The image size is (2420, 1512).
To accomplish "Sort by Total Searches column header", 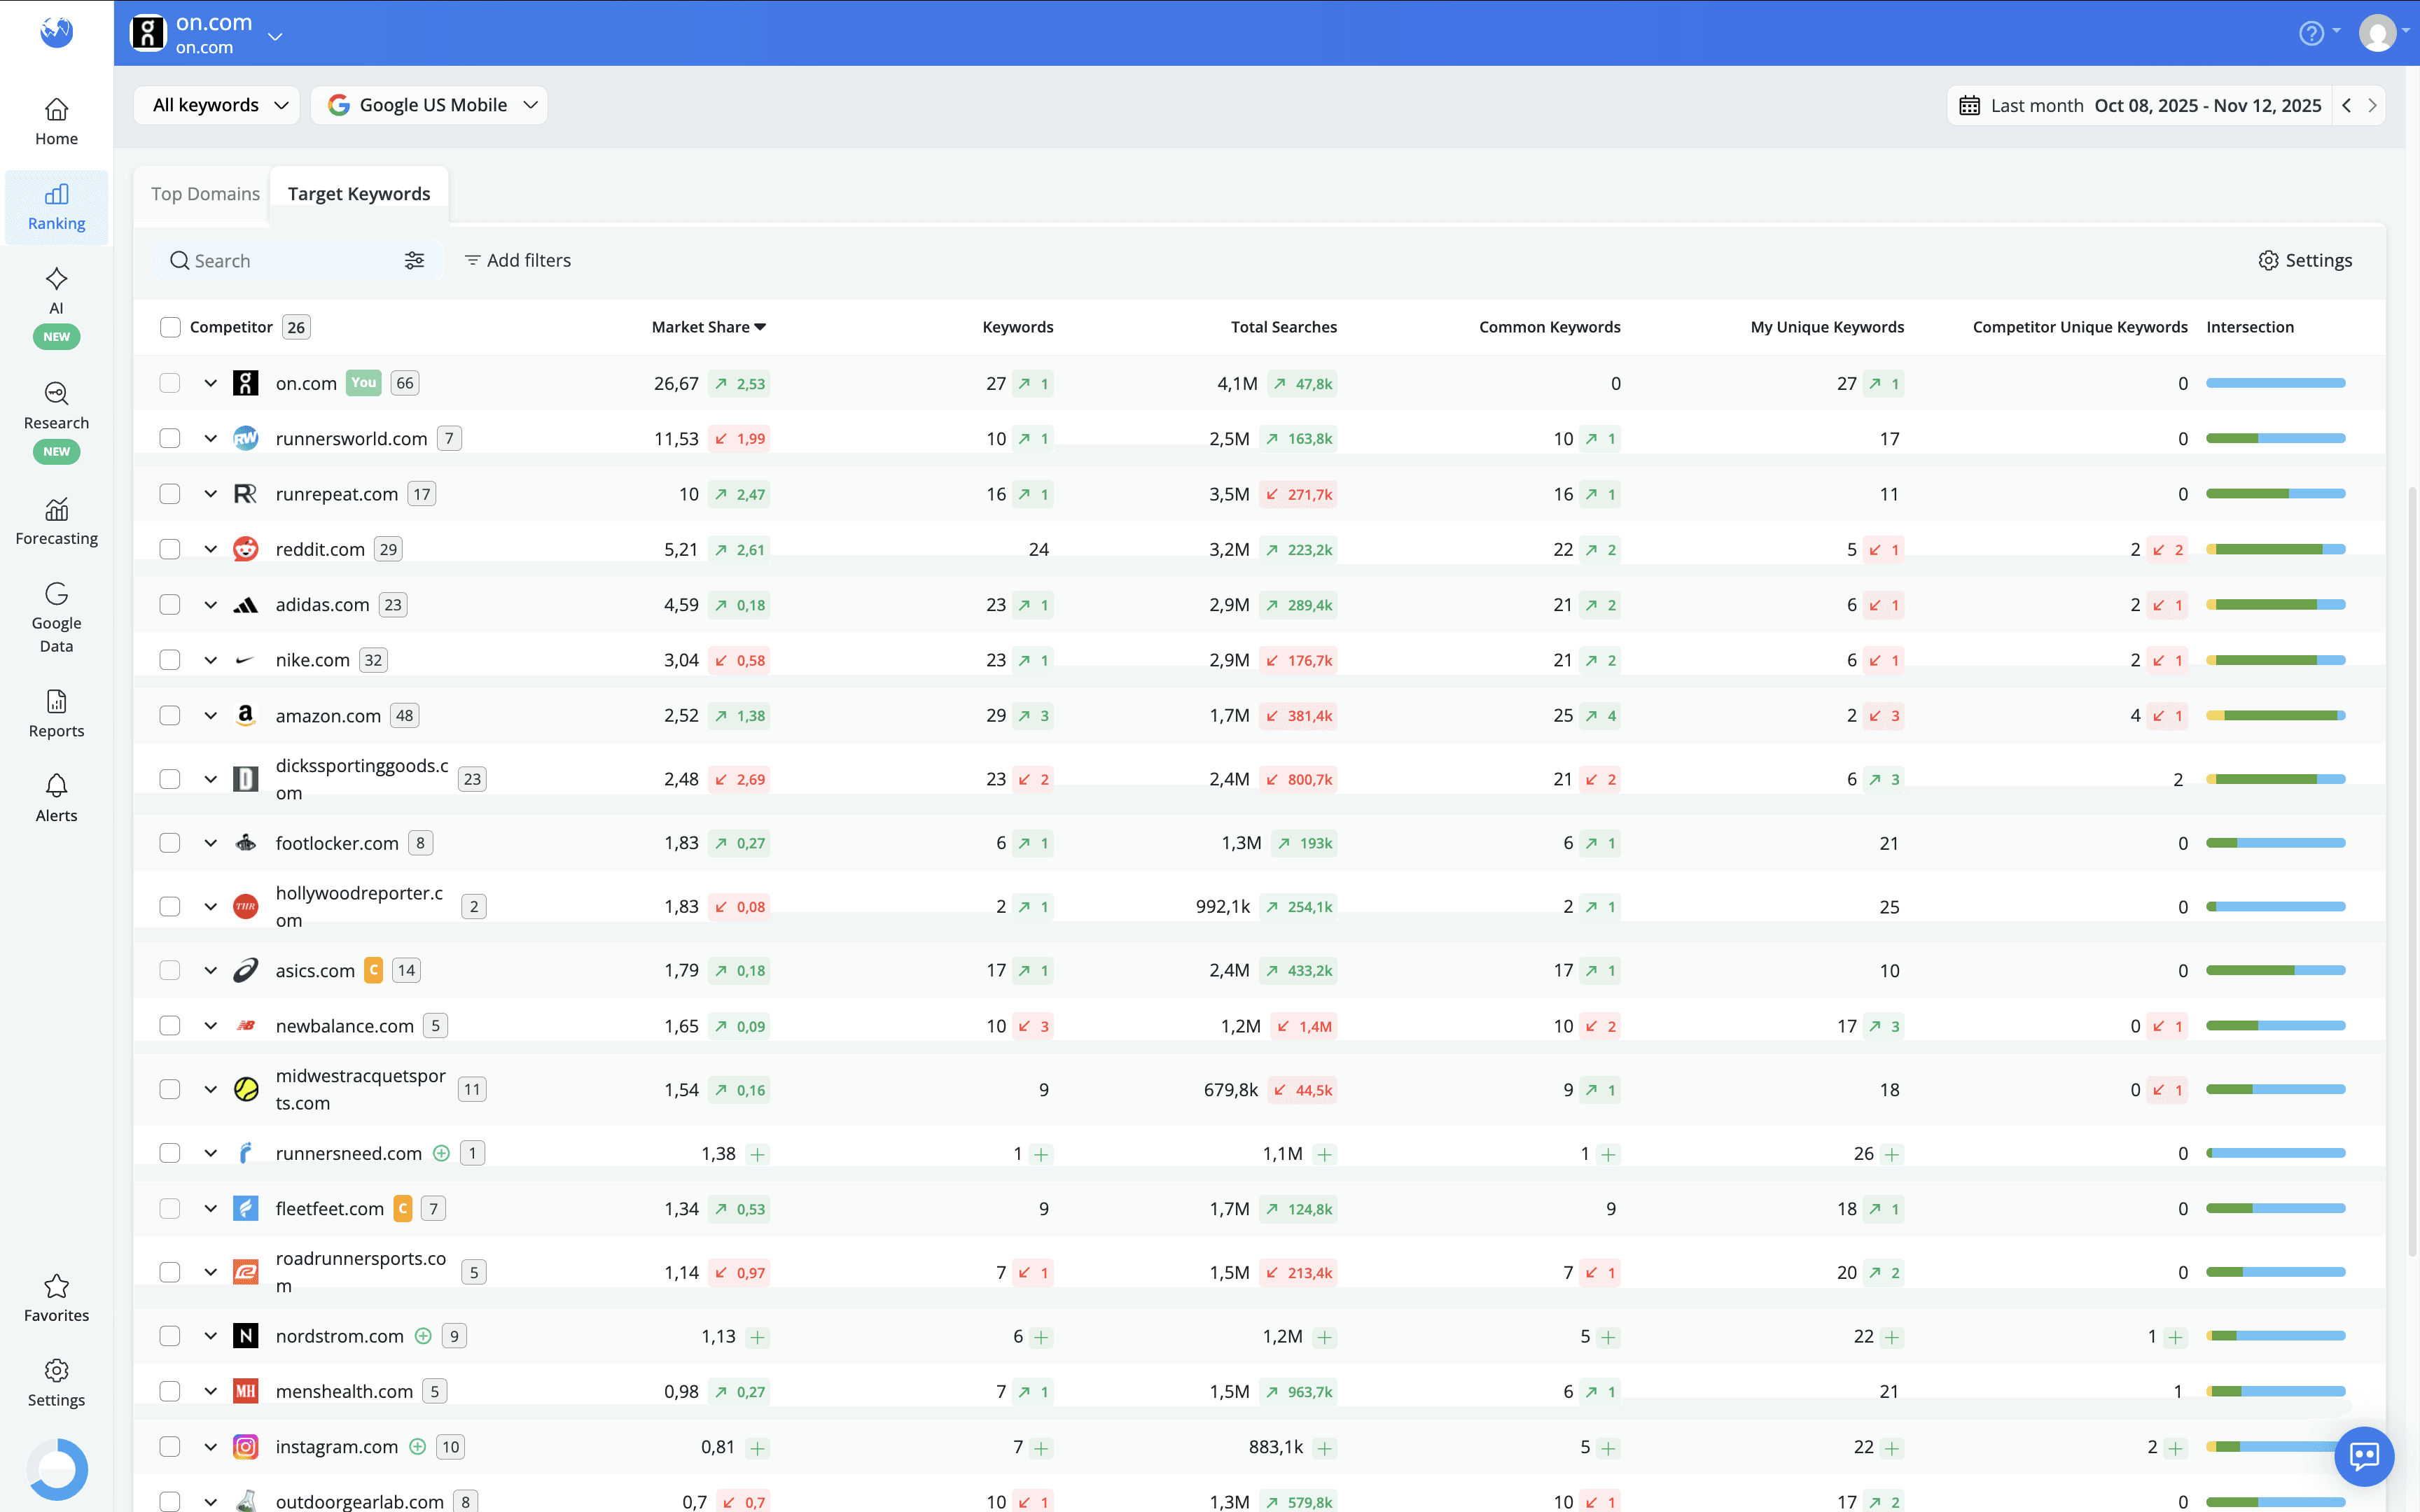I will (x=1283, y=327).
